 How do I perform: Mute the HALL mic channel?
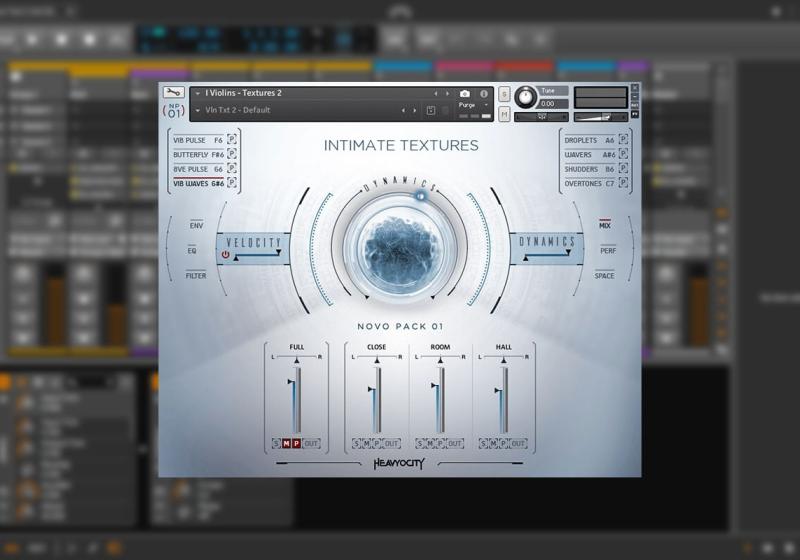pyautogui.click(x=493, y=443)
